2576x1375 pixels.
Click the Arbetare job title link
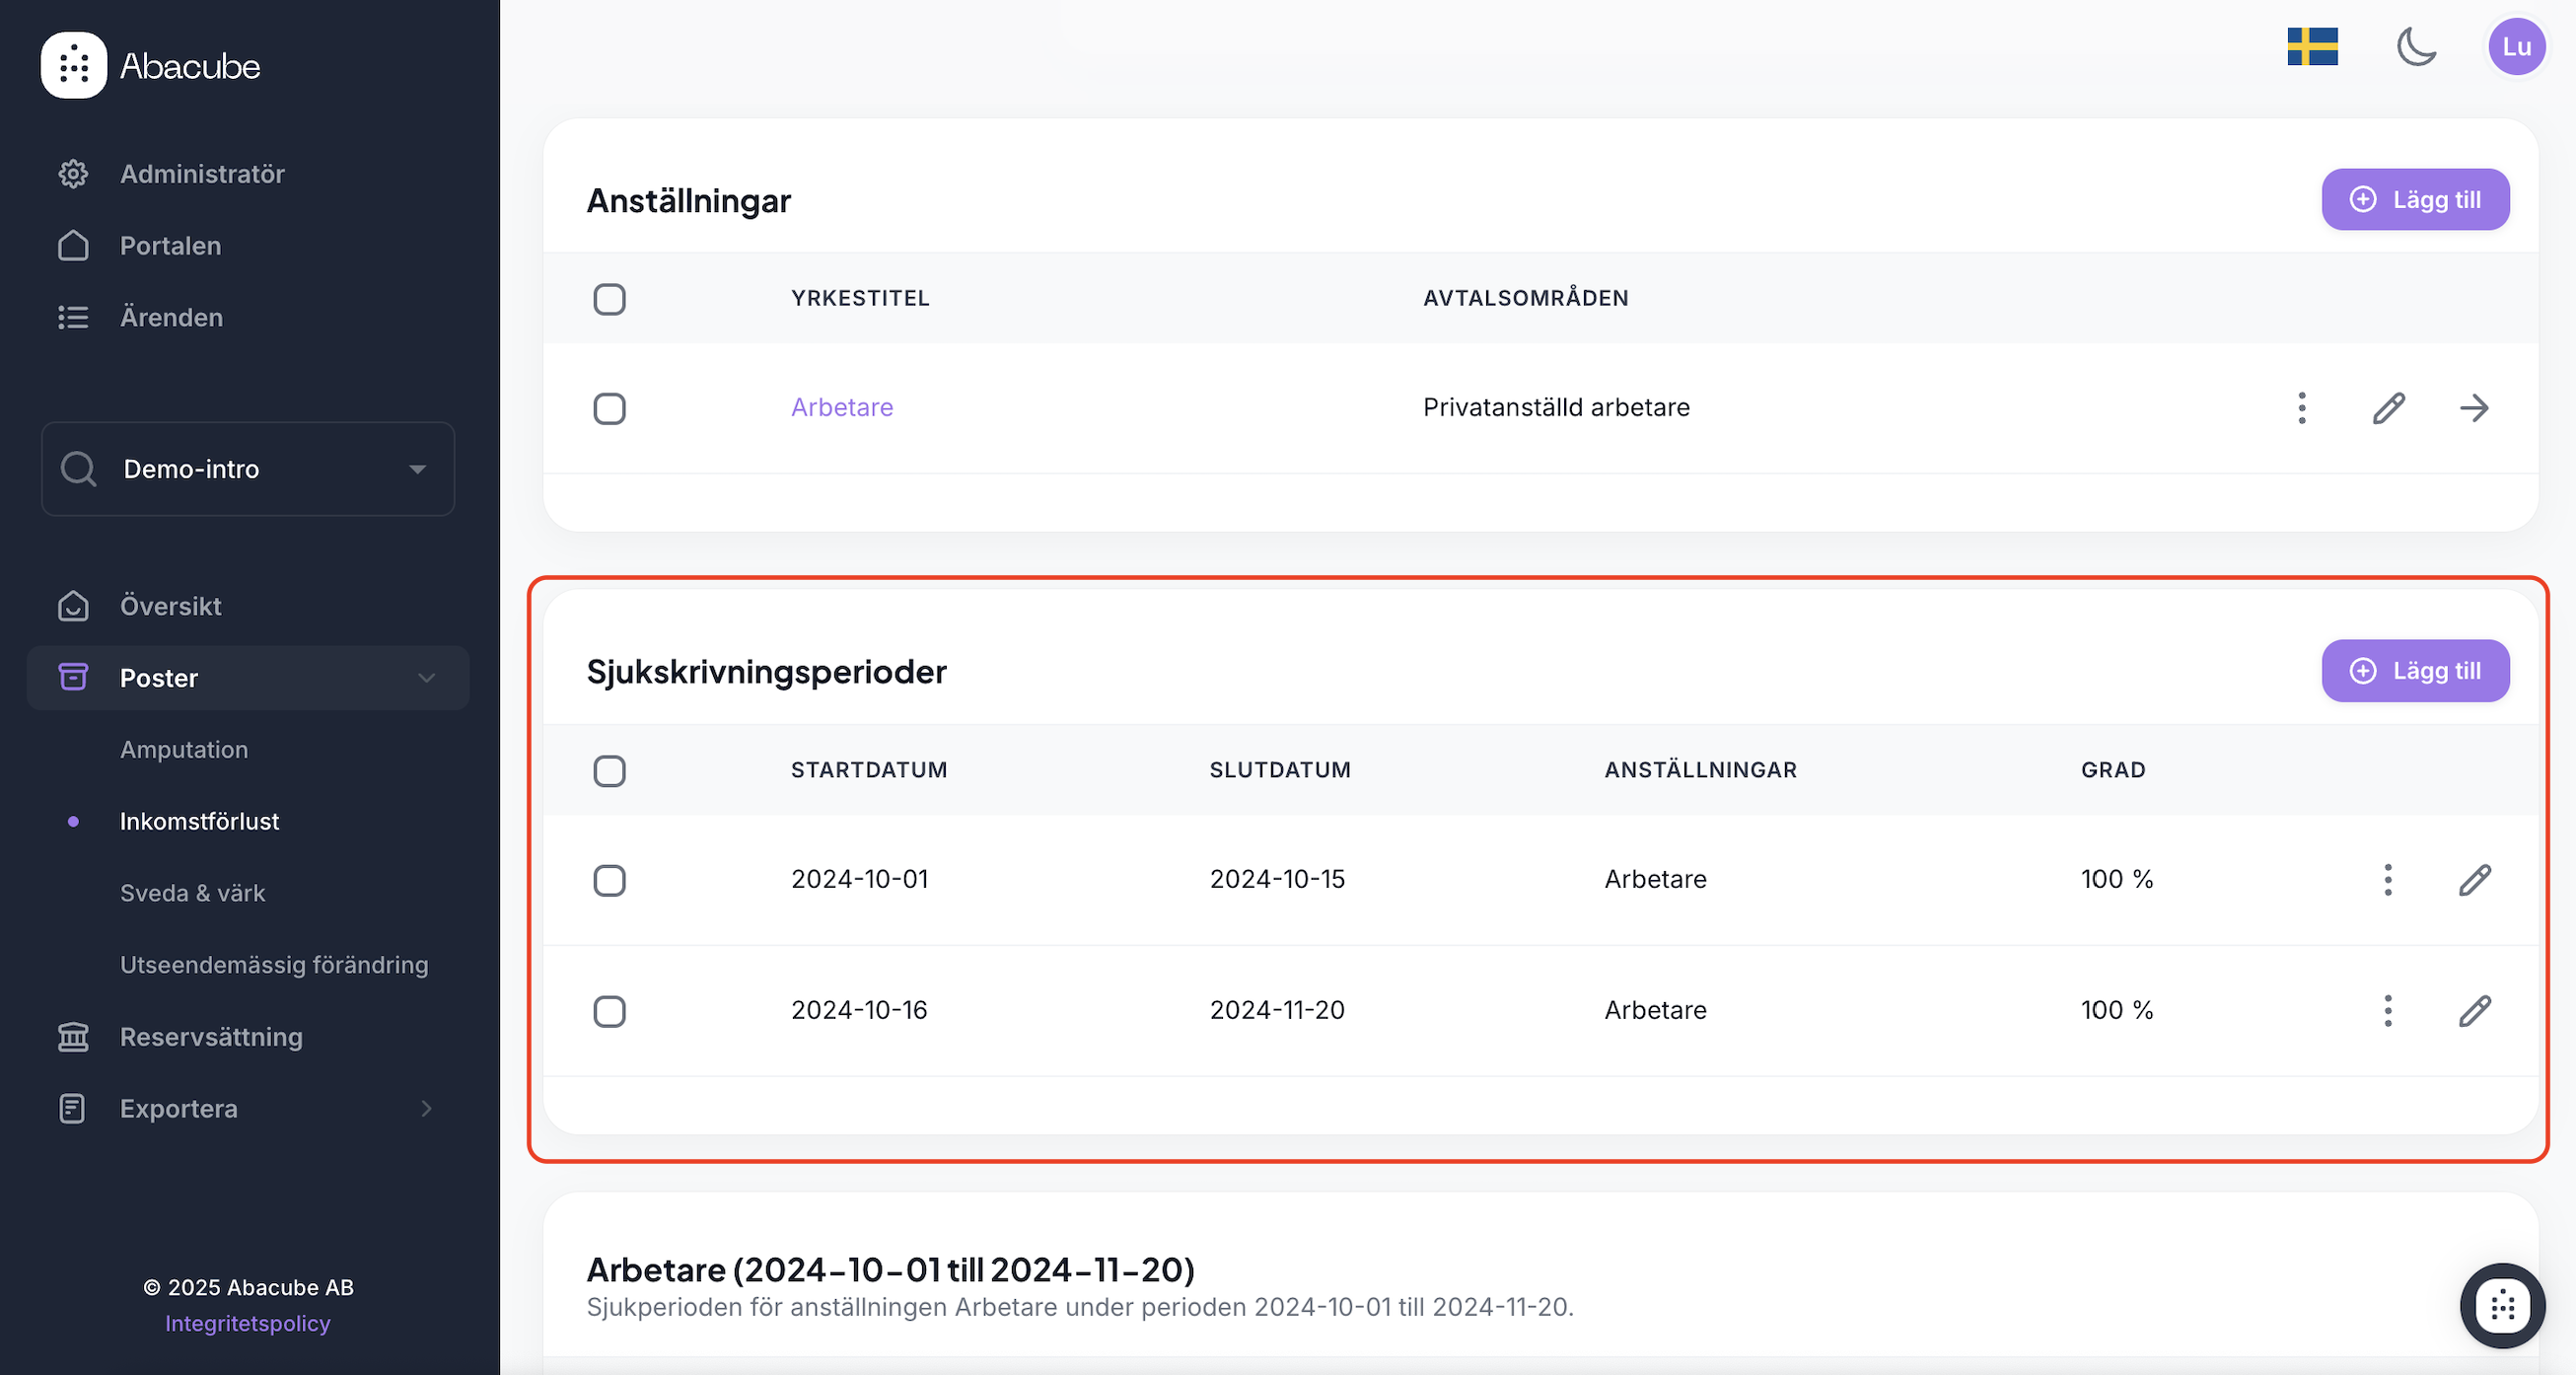point(842,408)
